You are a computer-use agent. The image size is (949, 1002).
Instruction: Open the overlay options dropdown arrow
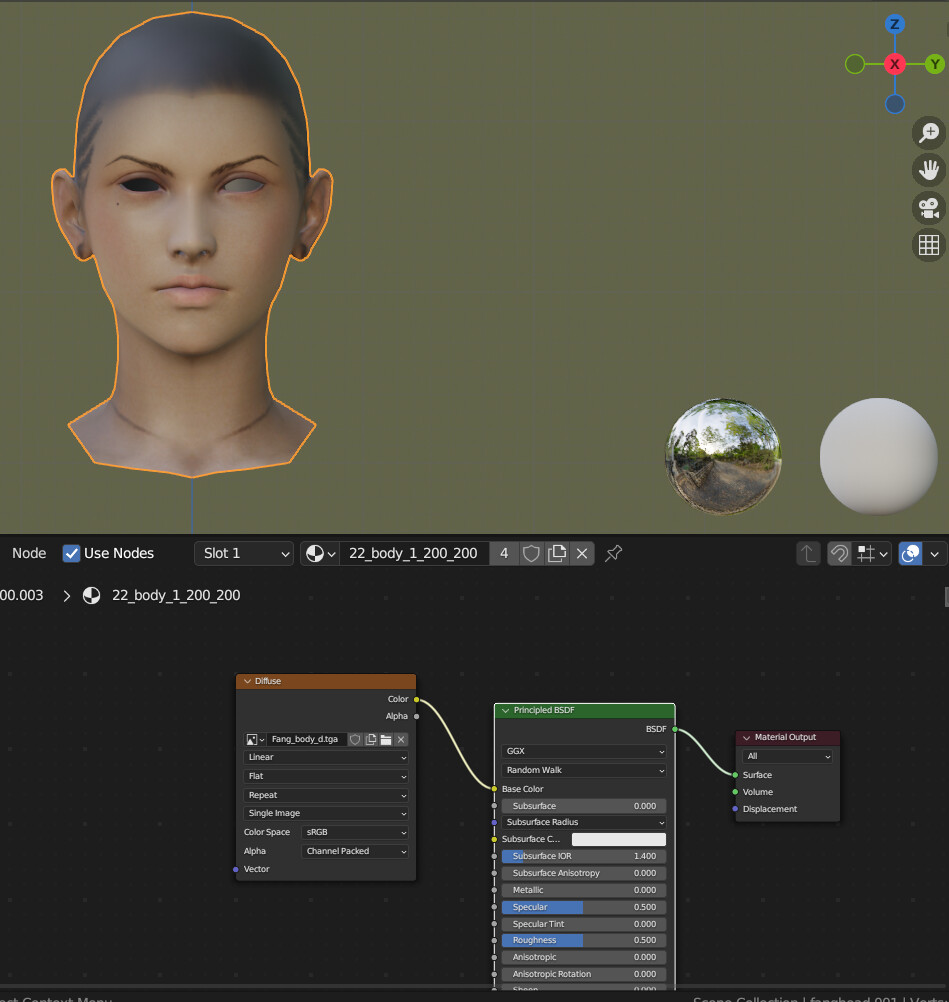tap(935, 553)
